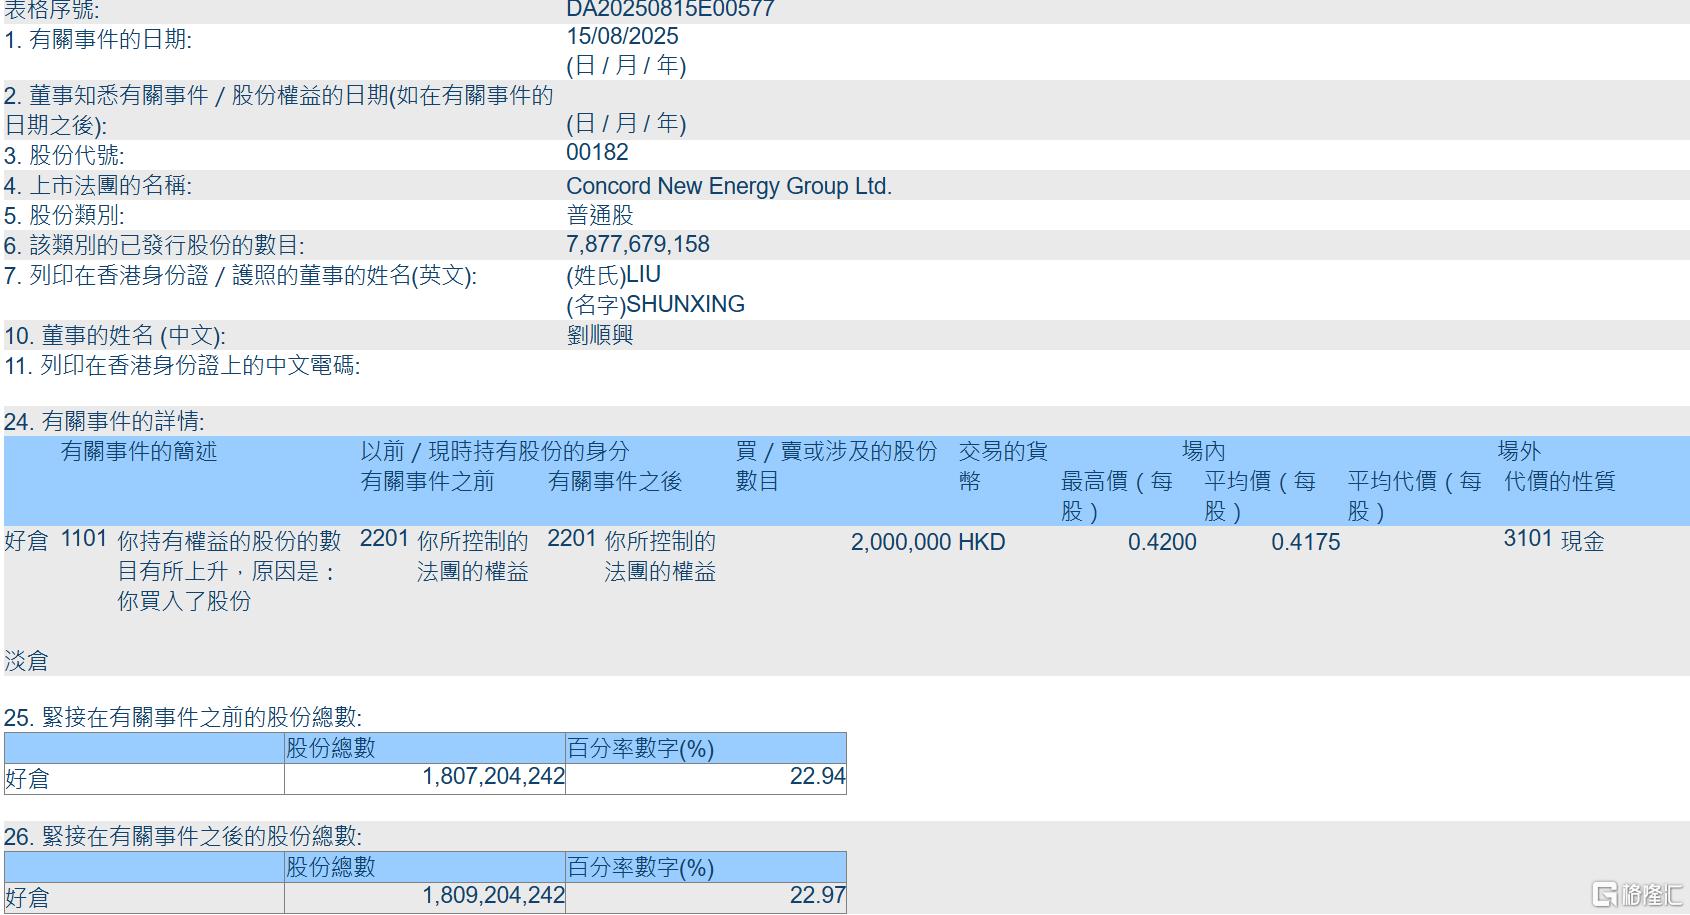Click surname (姓氏)LIU
This screenshot has width=1690, height=915.
pyautogui.click(x=614, y=275)
